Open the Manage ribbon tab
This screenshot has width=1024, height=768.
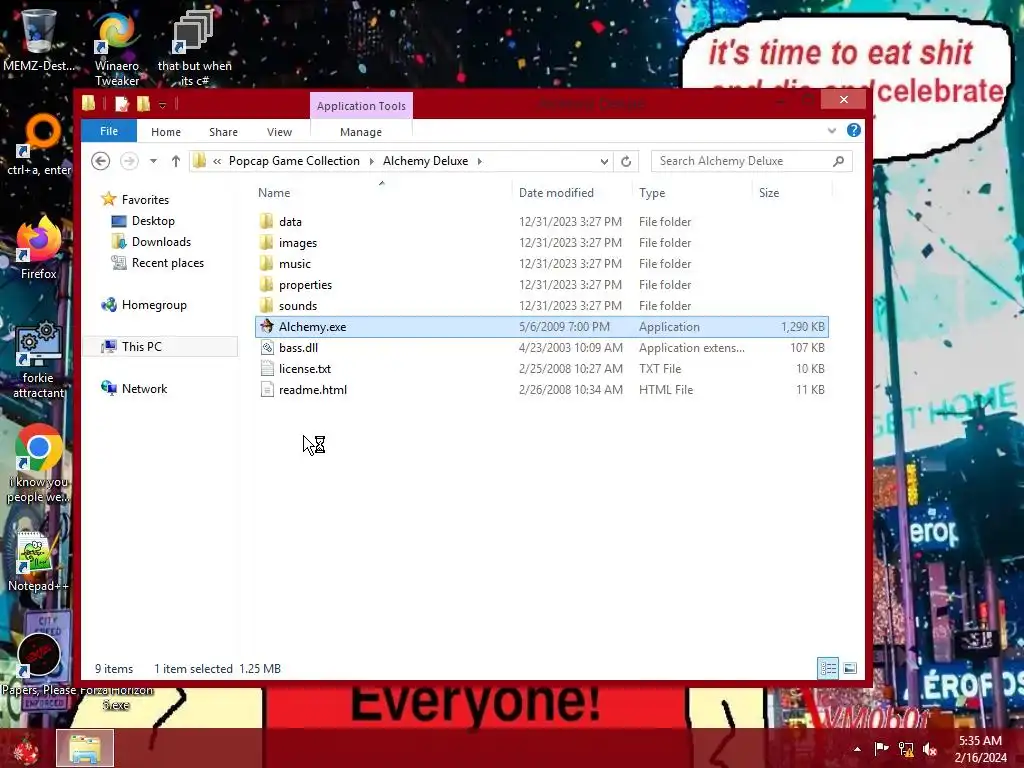[x=360, y=132]
